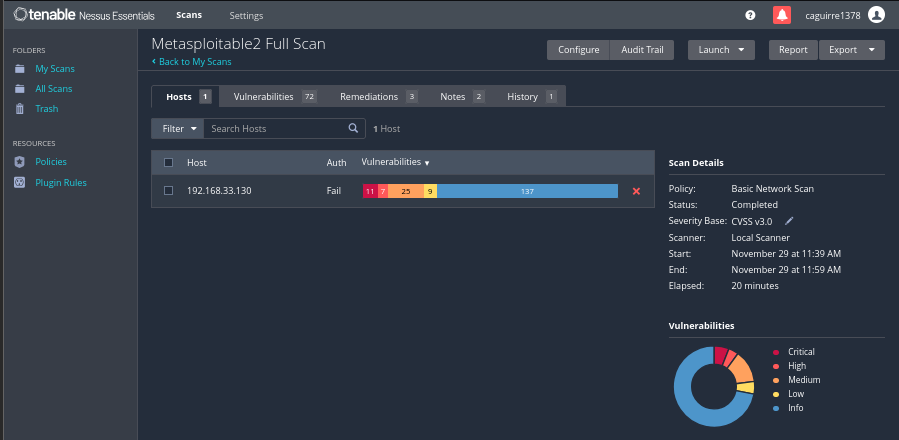This screenshot has height=440, width=899.
Task: Open the Trash folder
Action: pos(46,109)
